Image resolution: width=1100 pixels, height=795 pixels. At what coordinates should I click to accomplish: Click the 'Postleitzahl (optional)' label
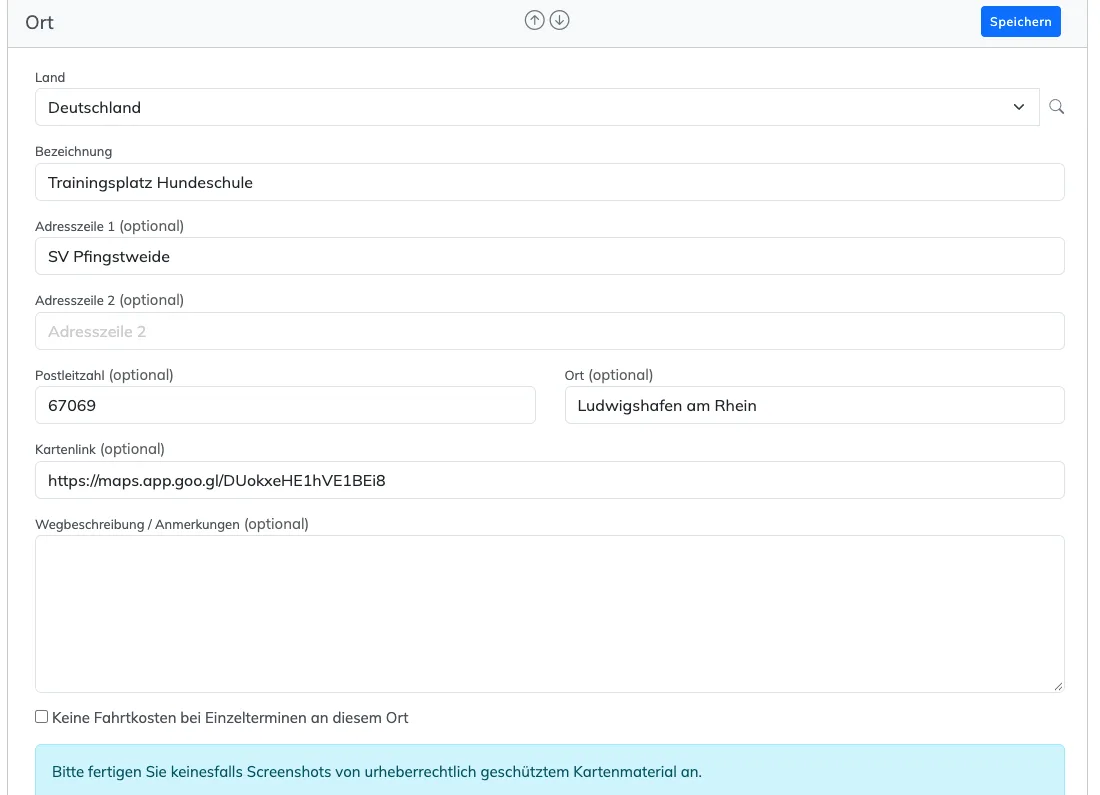coord(104,375)
